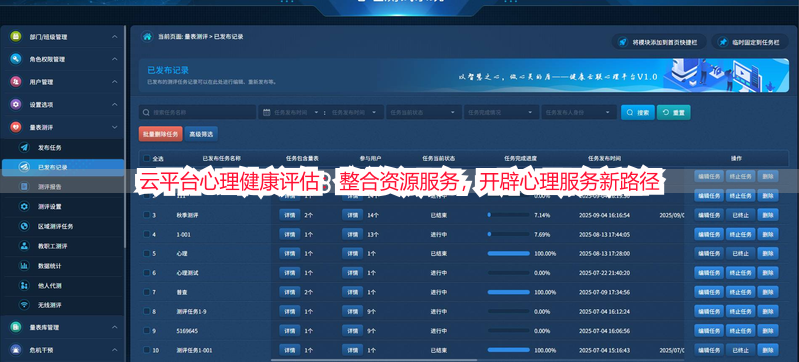
Task: Click progress bar for 心理 at 100.00%
Action: click(x=509, y=253)
